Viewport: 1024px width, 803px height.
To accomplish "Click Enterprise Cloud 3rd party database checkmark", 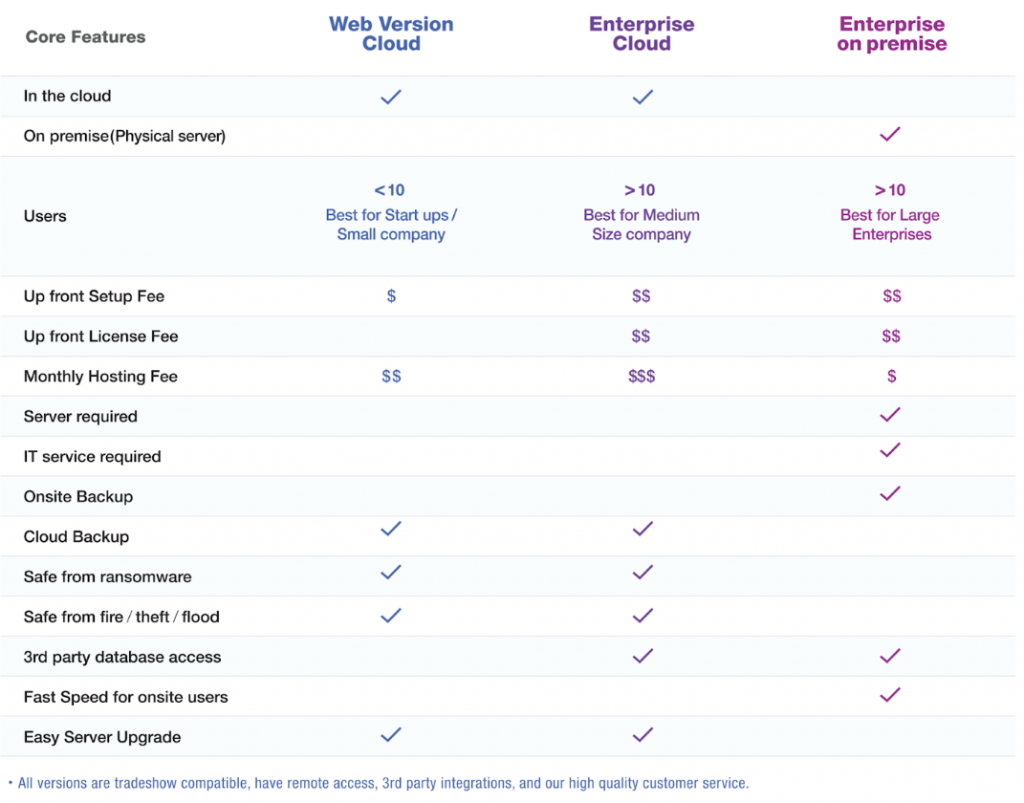I will coord(643,655).
